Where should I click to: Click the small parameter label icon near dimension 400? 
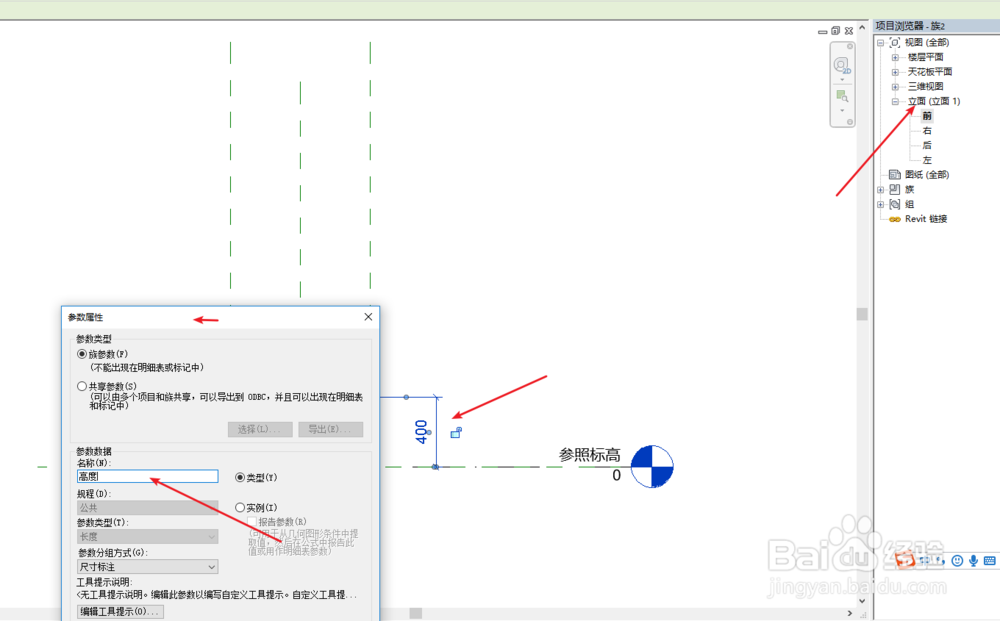tap(457, 432)
